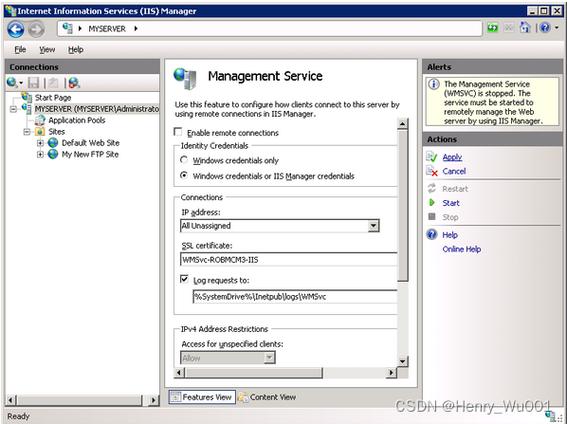This screenshot has height=424, width=567.
Task: Click in the SSL certificate field
Action: (288, 260)
